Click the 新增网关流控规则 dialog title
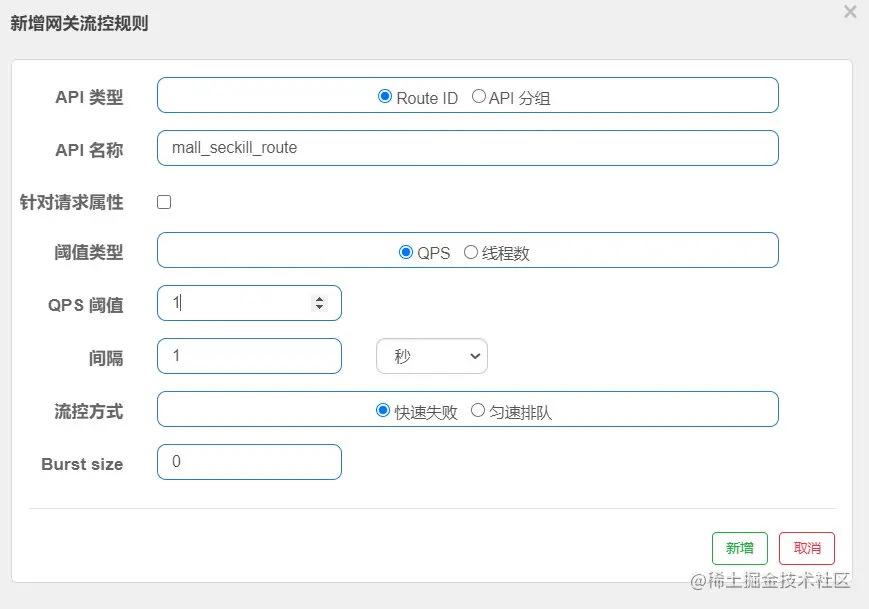 click(x=79, y=23)
